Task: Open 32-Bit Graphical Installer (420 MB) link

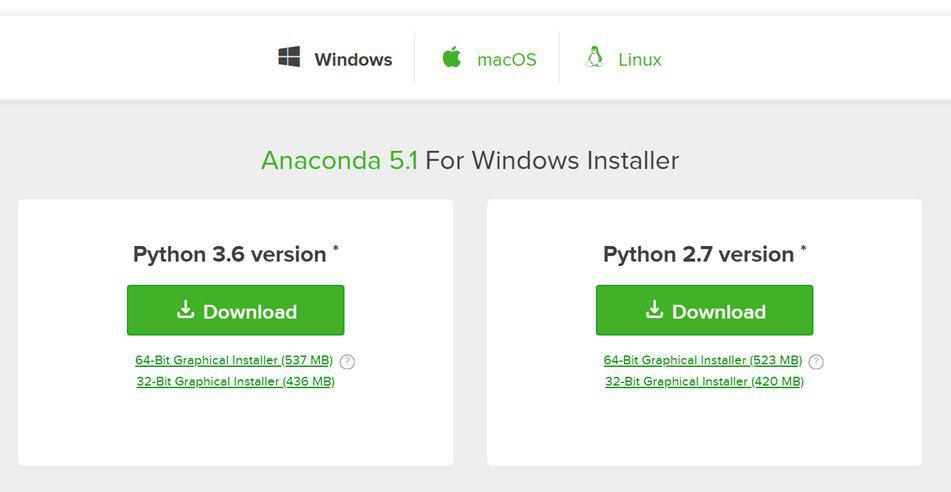Action: (x=705, y=382)
